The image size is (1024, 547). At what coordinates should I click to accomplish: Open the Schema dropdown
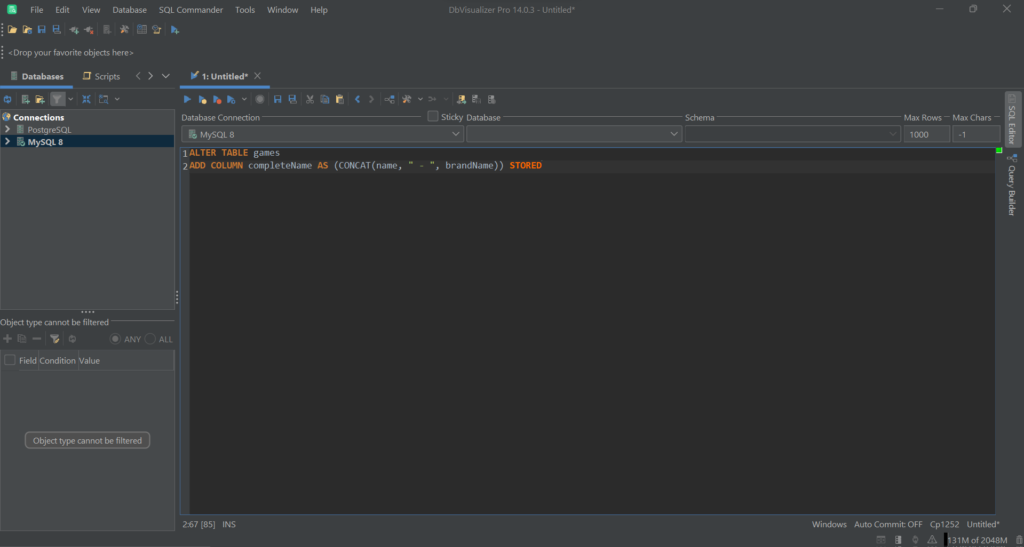tap(793, 134)
